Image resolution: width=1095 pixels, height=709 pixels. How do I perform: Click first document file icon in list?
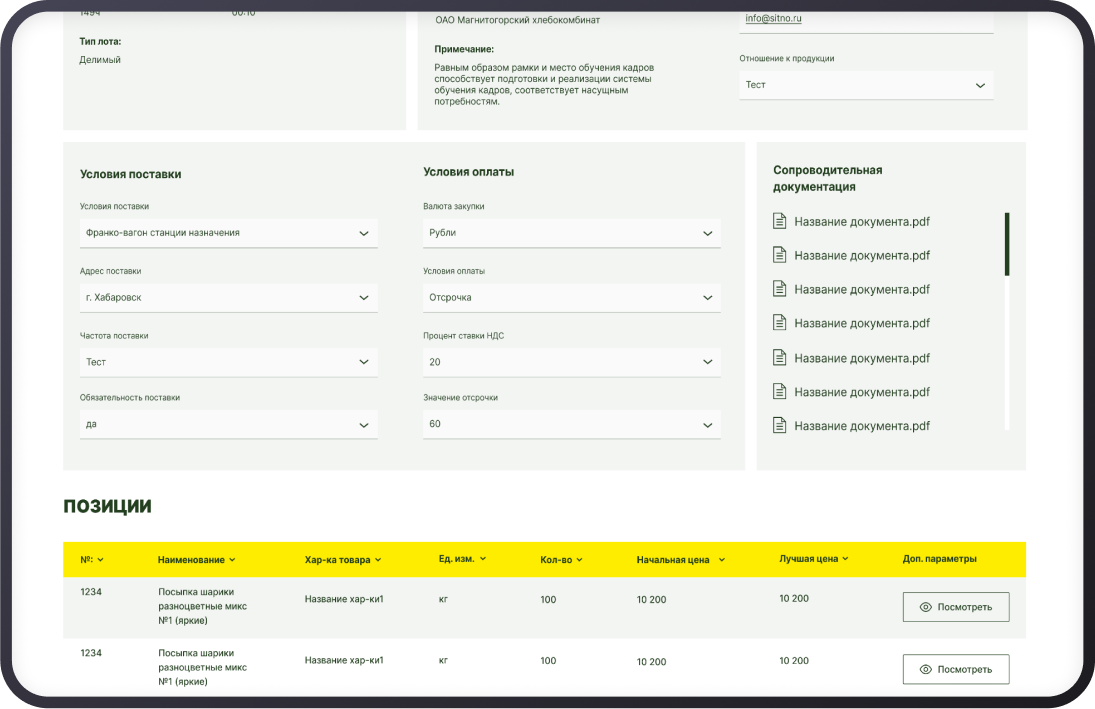click(x=779, y=221)
